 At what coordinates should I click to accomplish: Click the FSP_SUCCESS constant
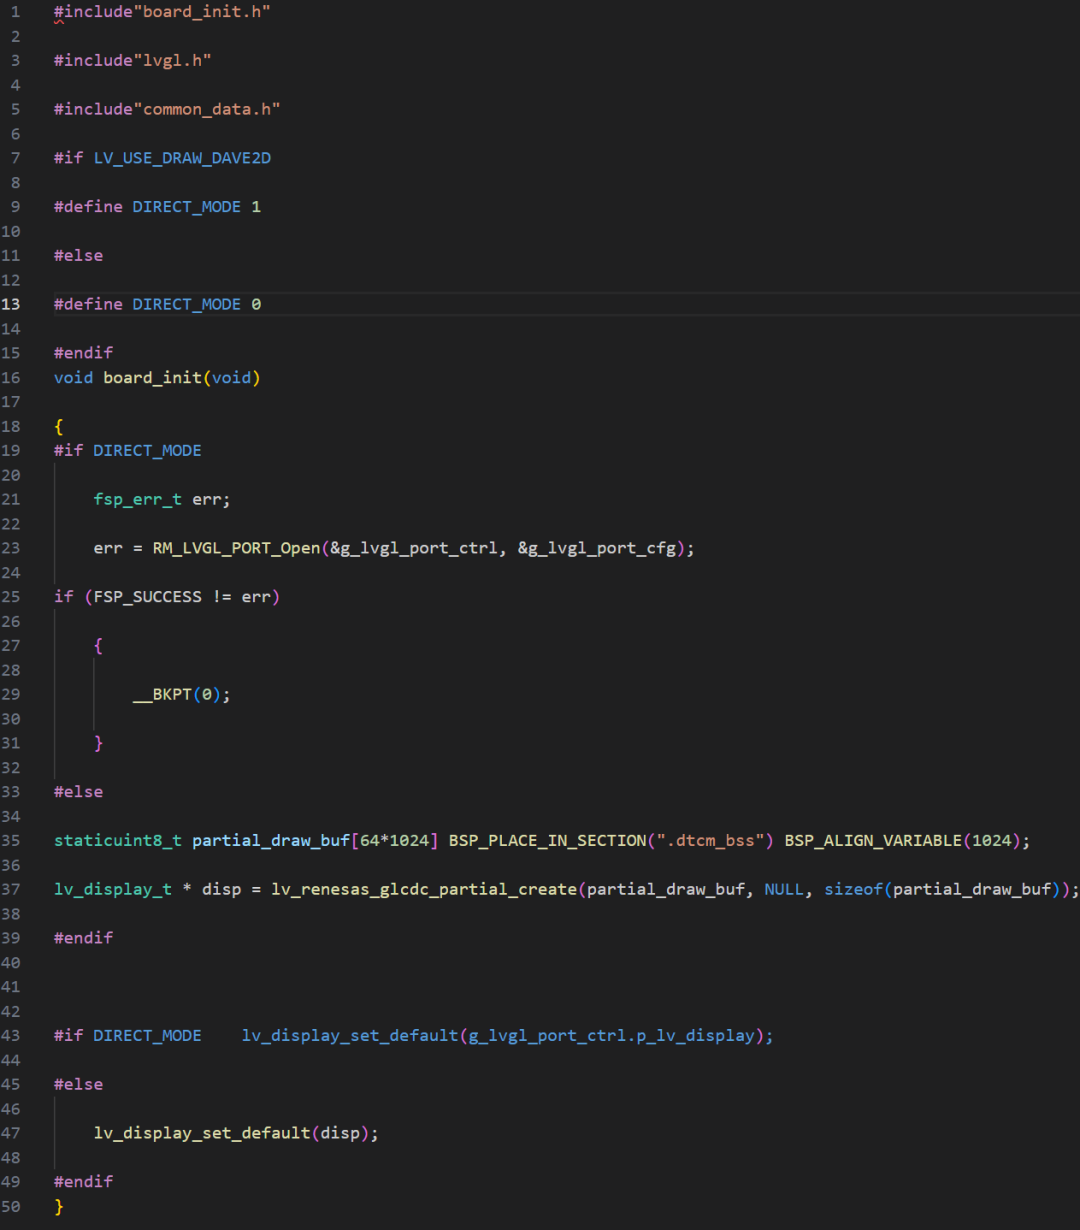[147, 597]
